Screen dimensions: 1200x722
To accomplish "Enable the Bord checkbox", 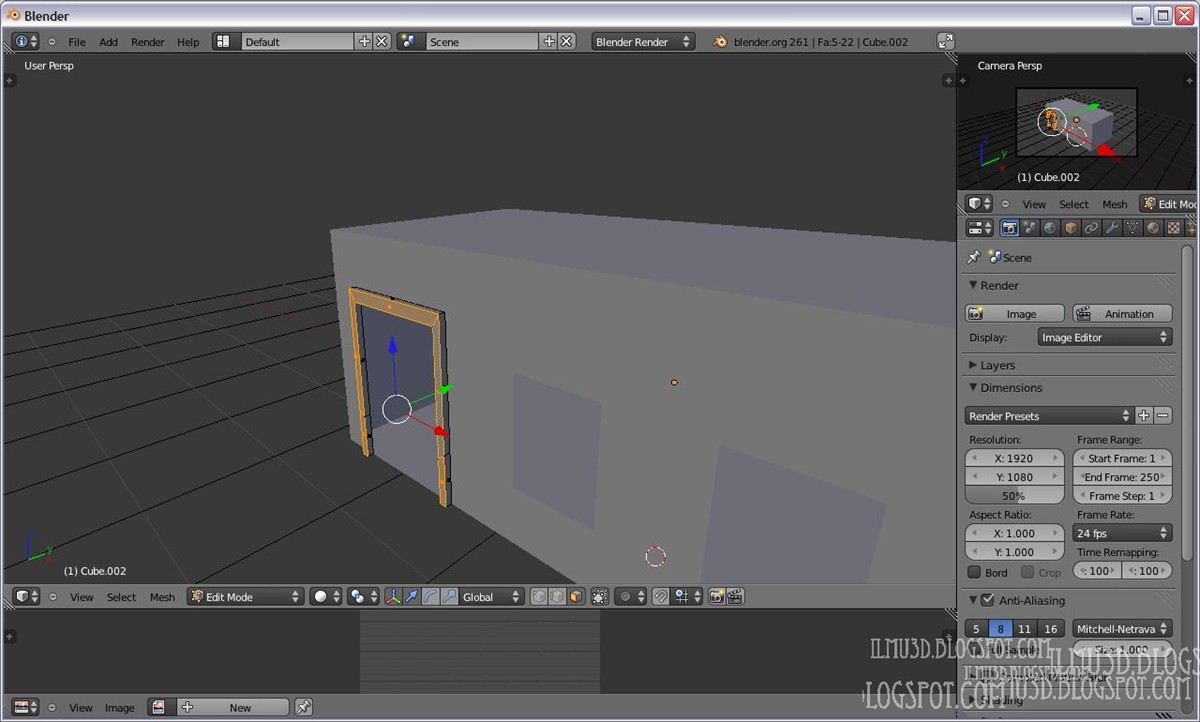I will click(974, 572).
